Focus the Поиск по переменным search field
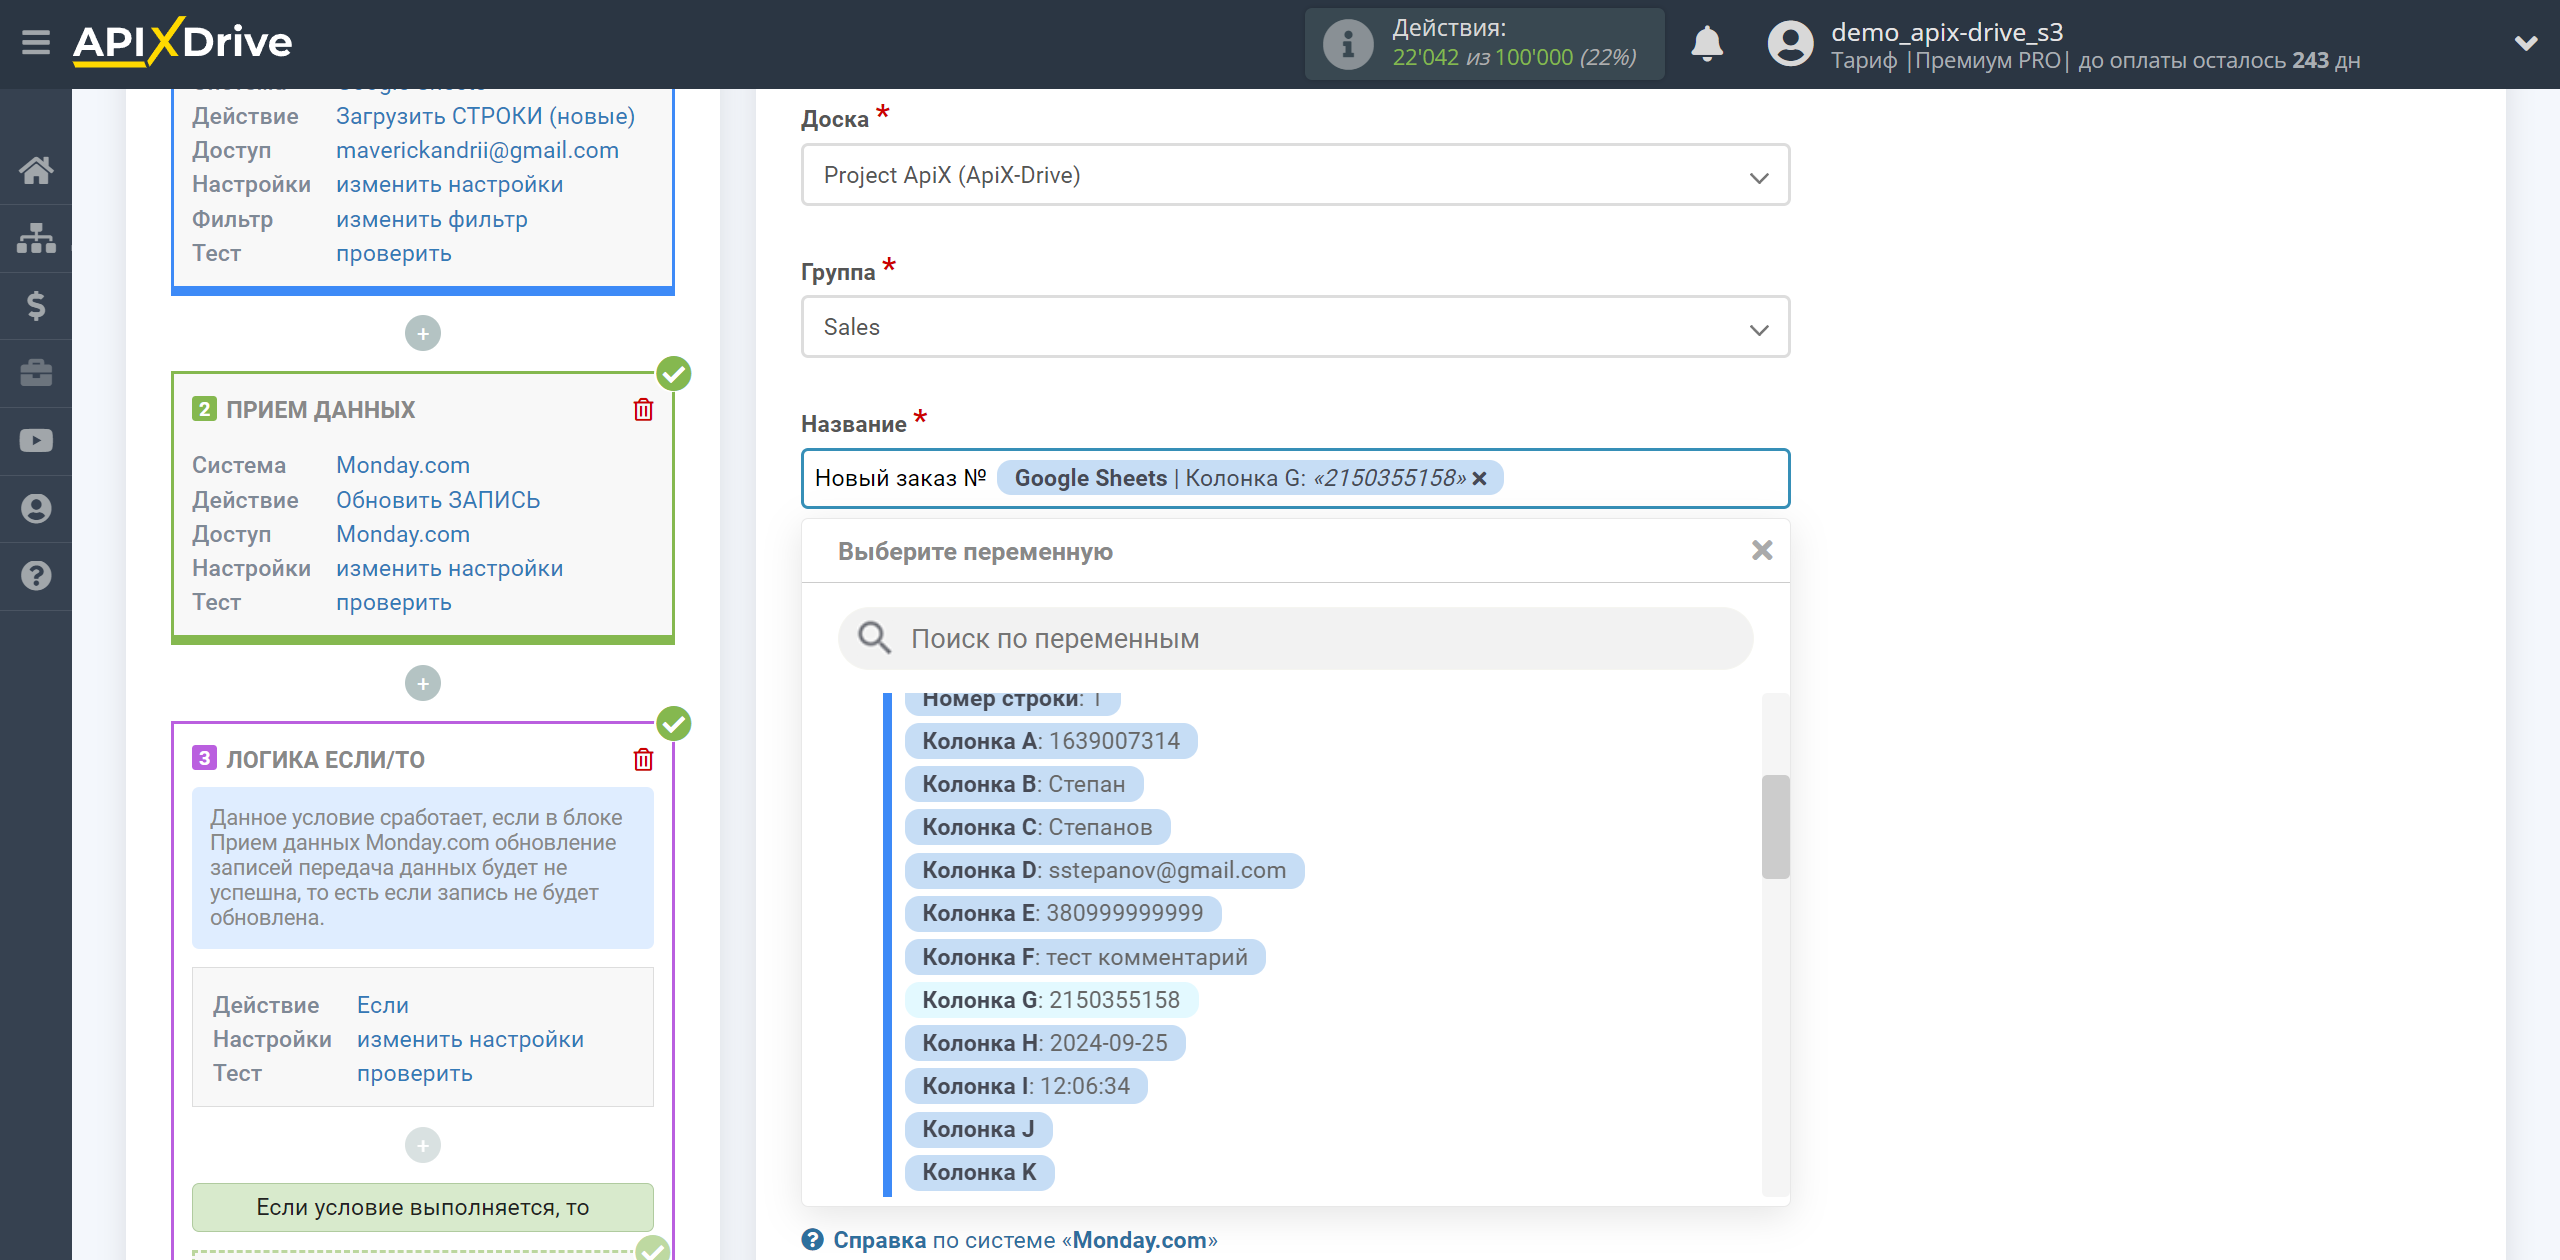 point(1295,638)
